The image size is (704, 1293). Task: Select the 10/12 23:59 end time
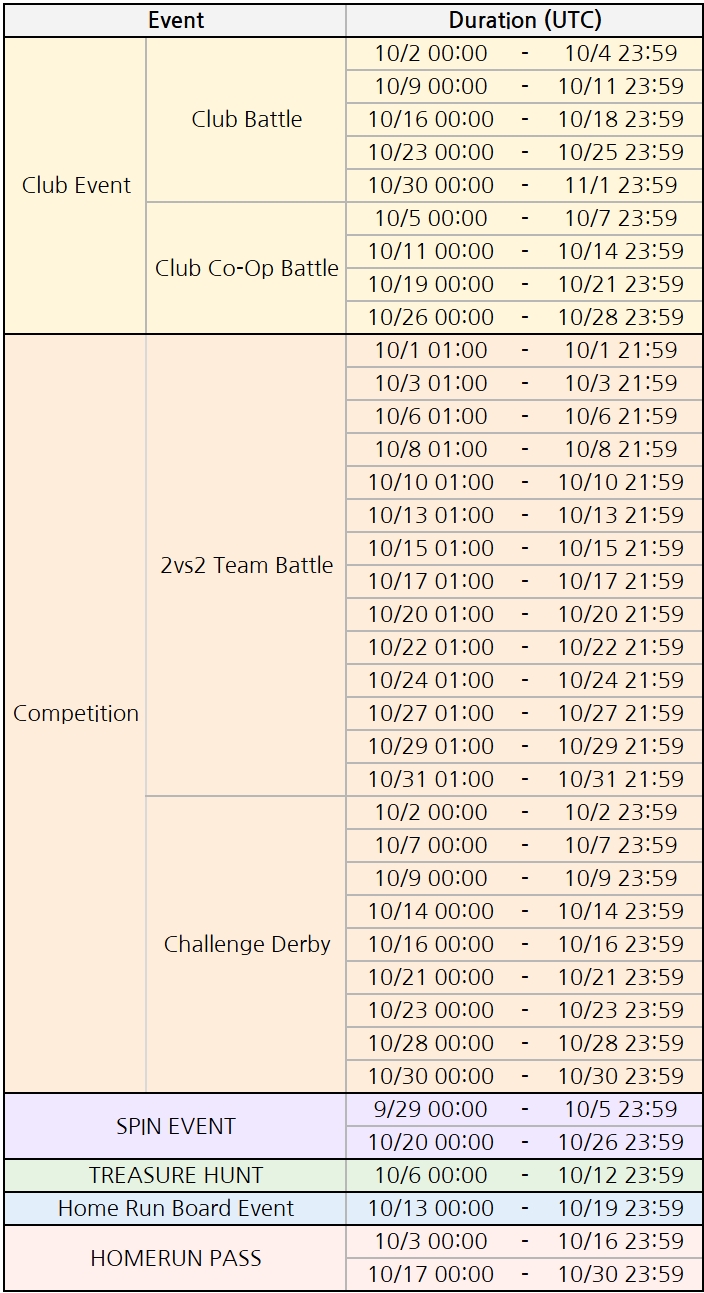(x=620, y=1175)
